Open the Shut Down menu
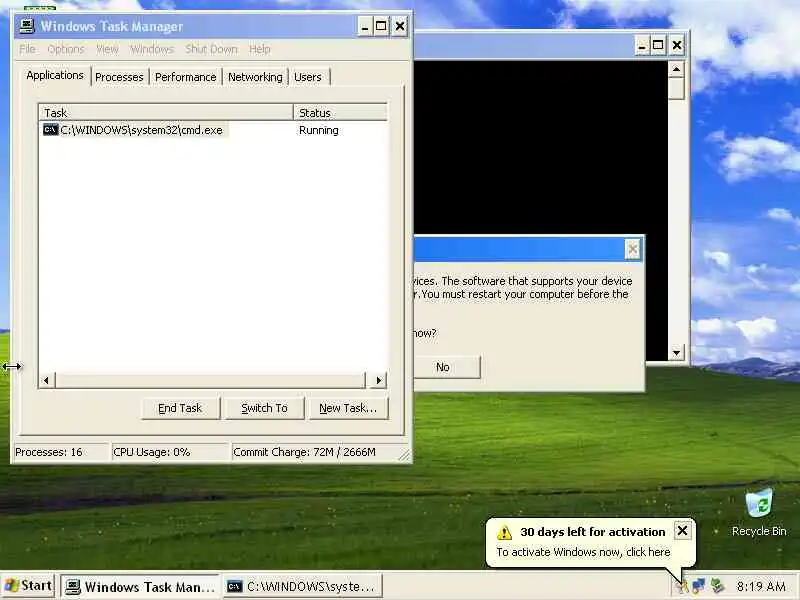The width and height of the screenshot is (800, 600). point(211,49)
